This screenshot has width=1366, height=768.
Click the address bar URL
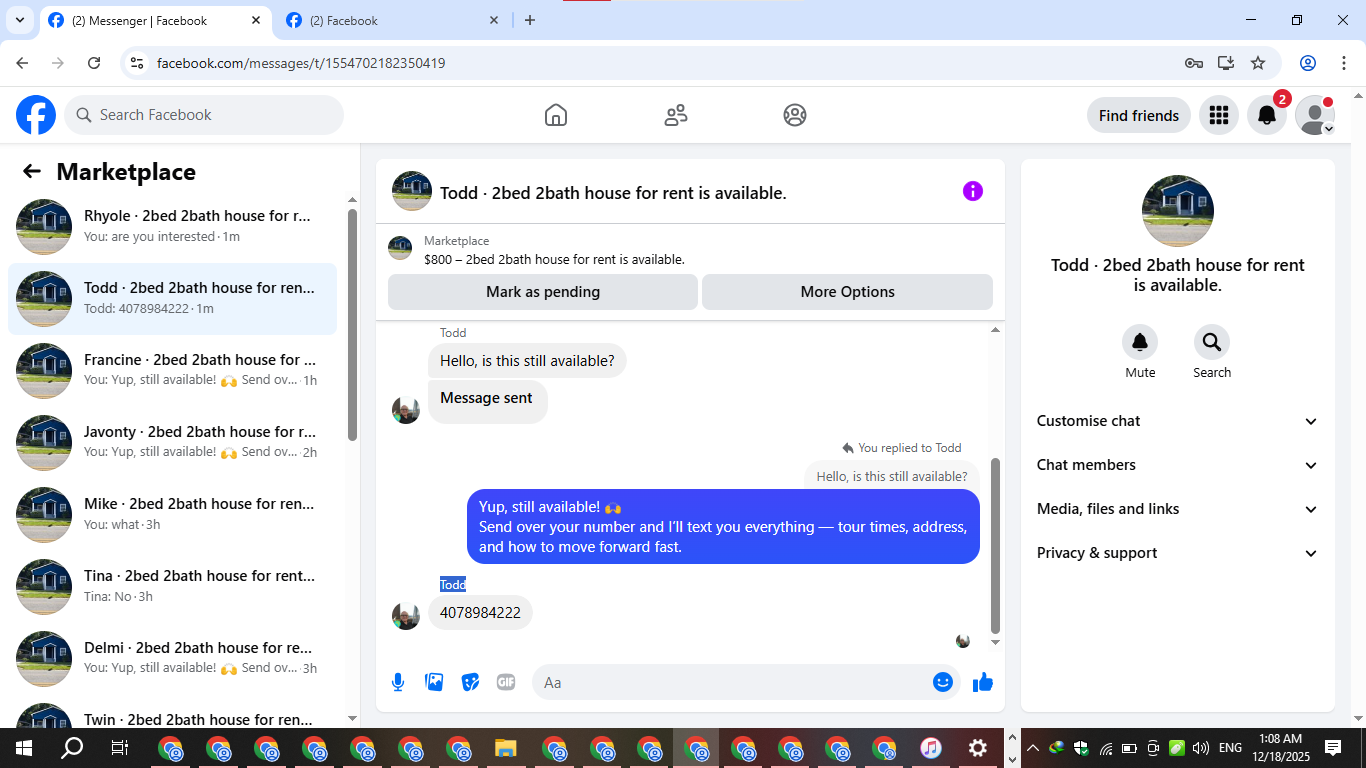coord(301,63)
